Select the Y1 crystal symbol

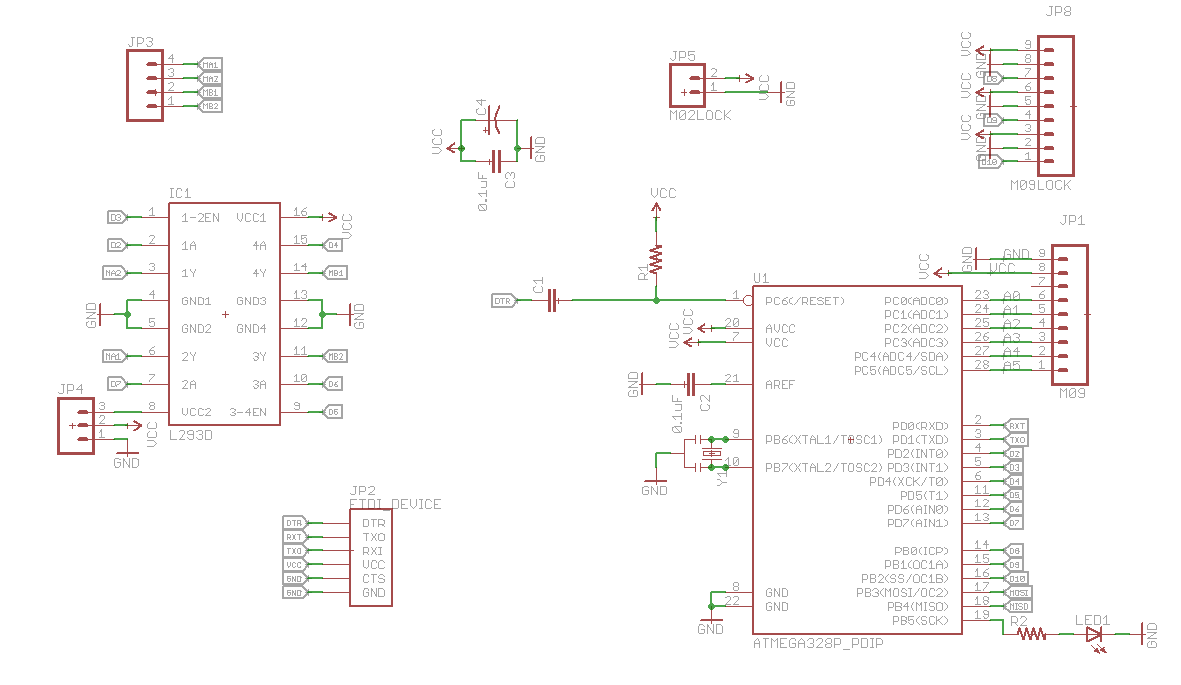pos(711,454)
